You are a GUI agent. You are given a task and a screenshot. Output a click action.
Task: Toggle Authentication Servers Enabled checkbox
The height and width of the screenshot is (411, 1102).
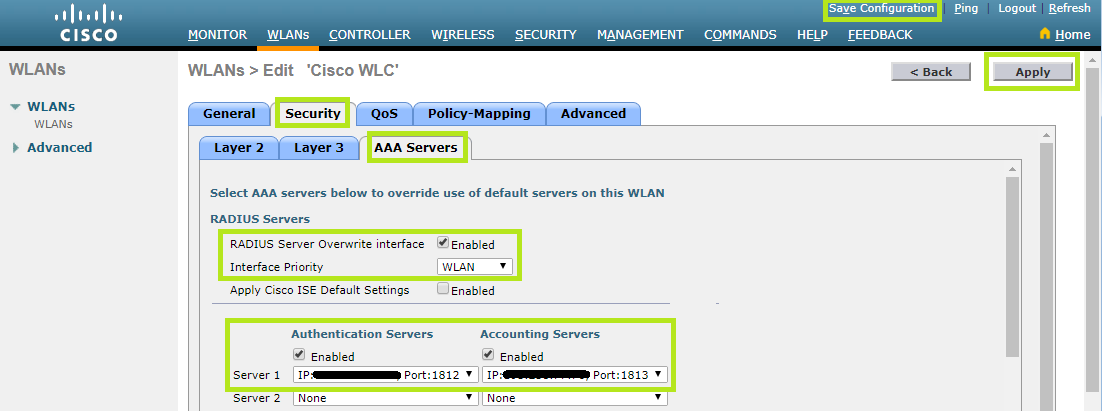point(299,355)
